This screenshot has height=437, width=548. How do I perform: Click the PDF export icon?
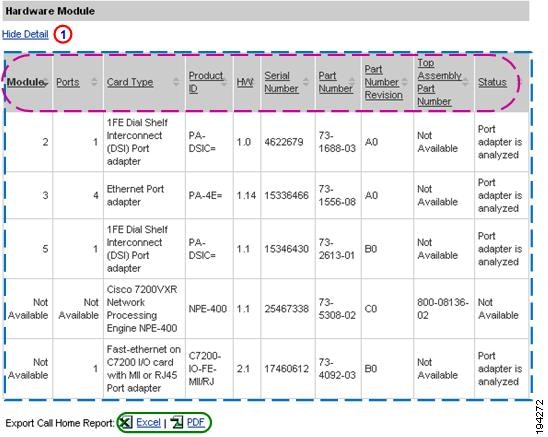(x=176, y=423)
